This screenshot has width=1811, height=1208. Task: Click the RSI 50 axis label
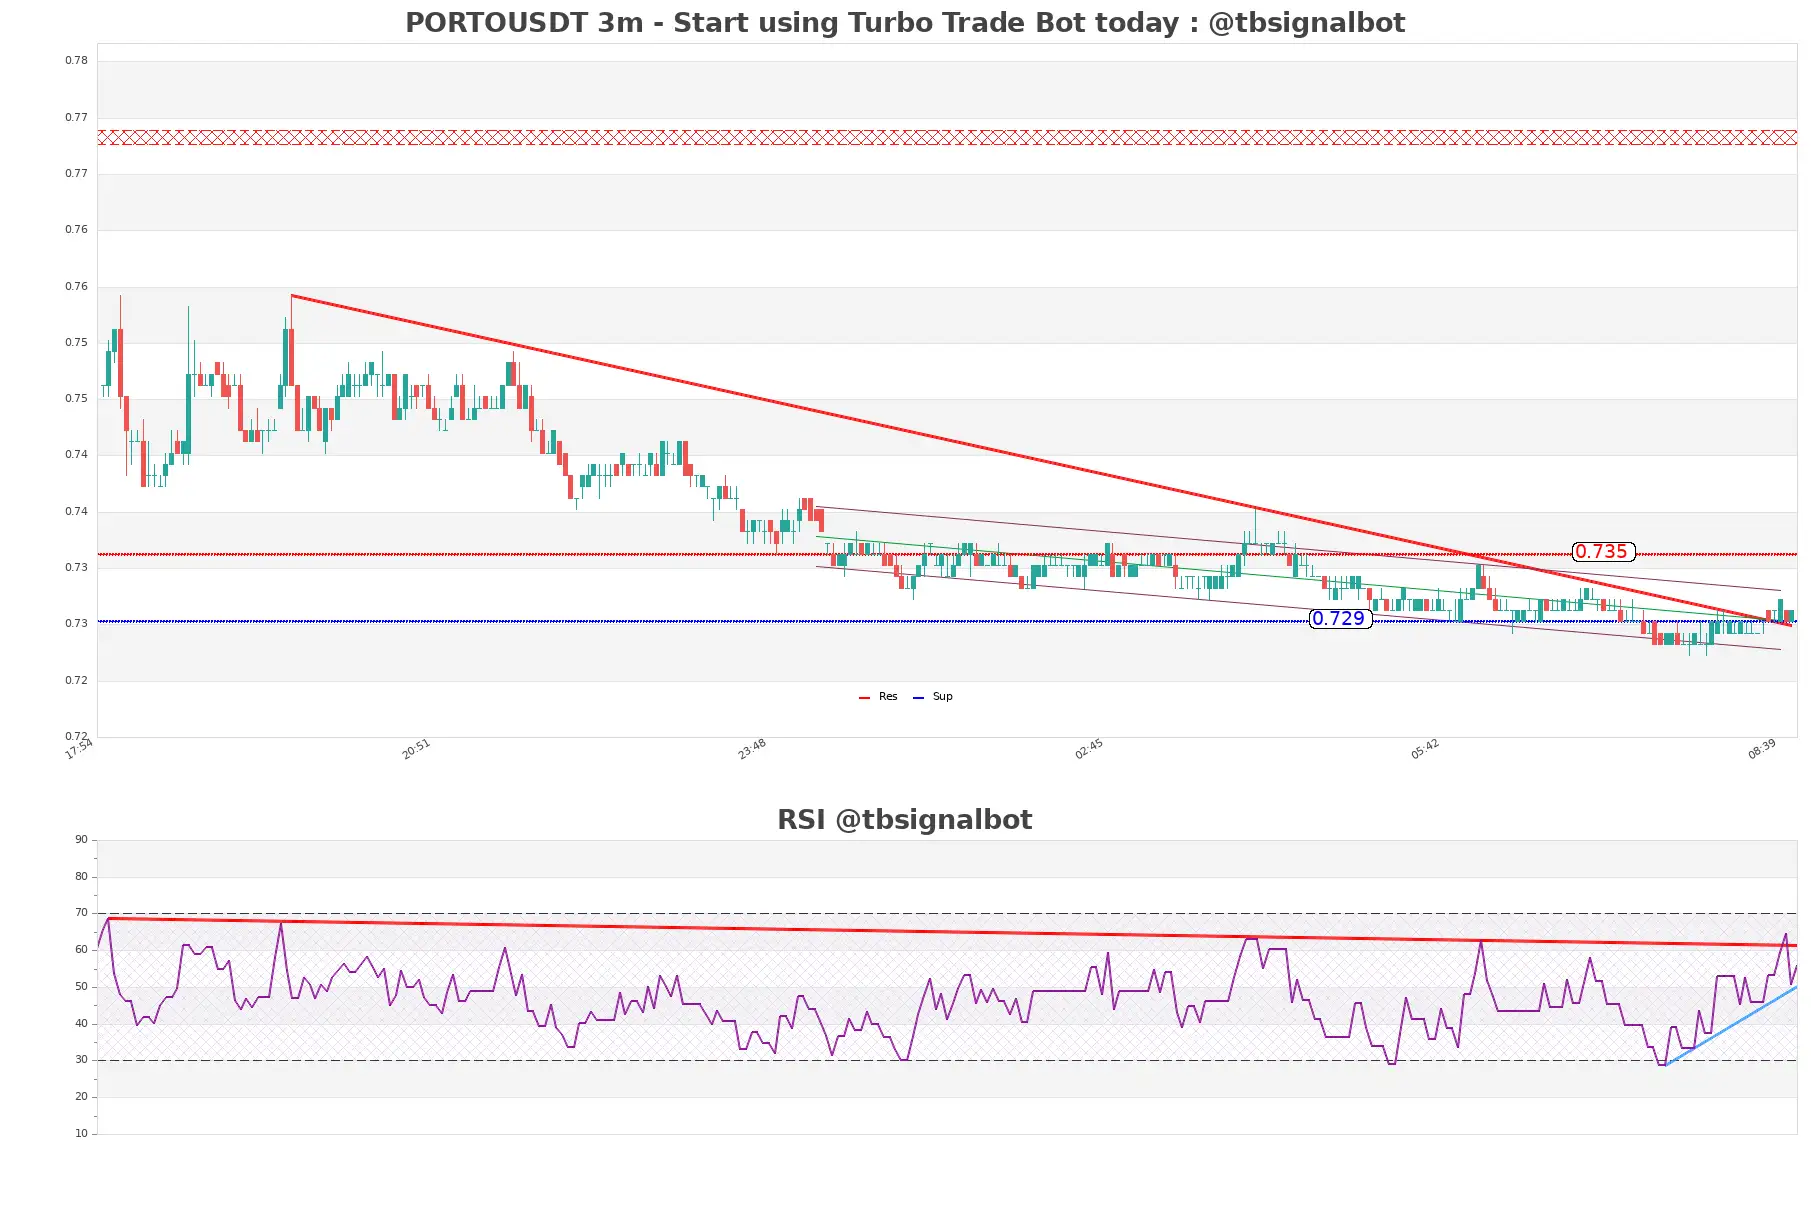coord(82,987)
